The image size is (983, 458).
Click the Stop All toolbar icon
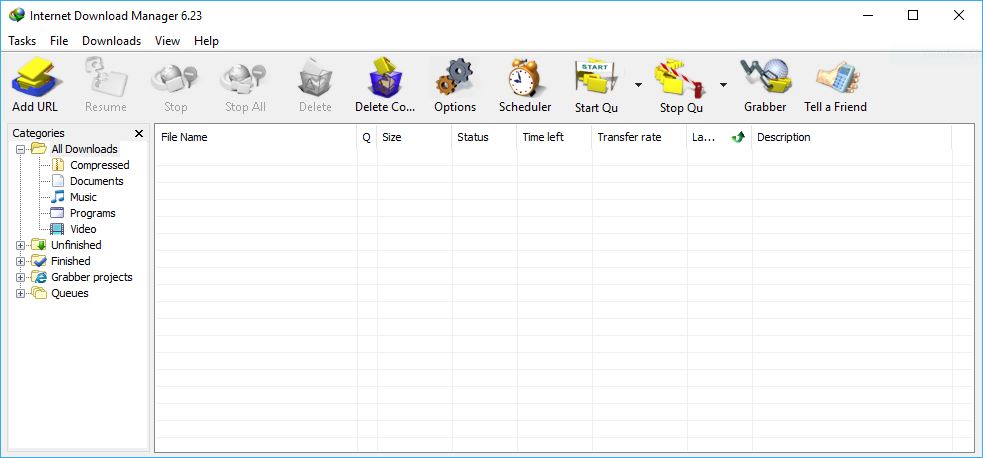tap(245, 77)
